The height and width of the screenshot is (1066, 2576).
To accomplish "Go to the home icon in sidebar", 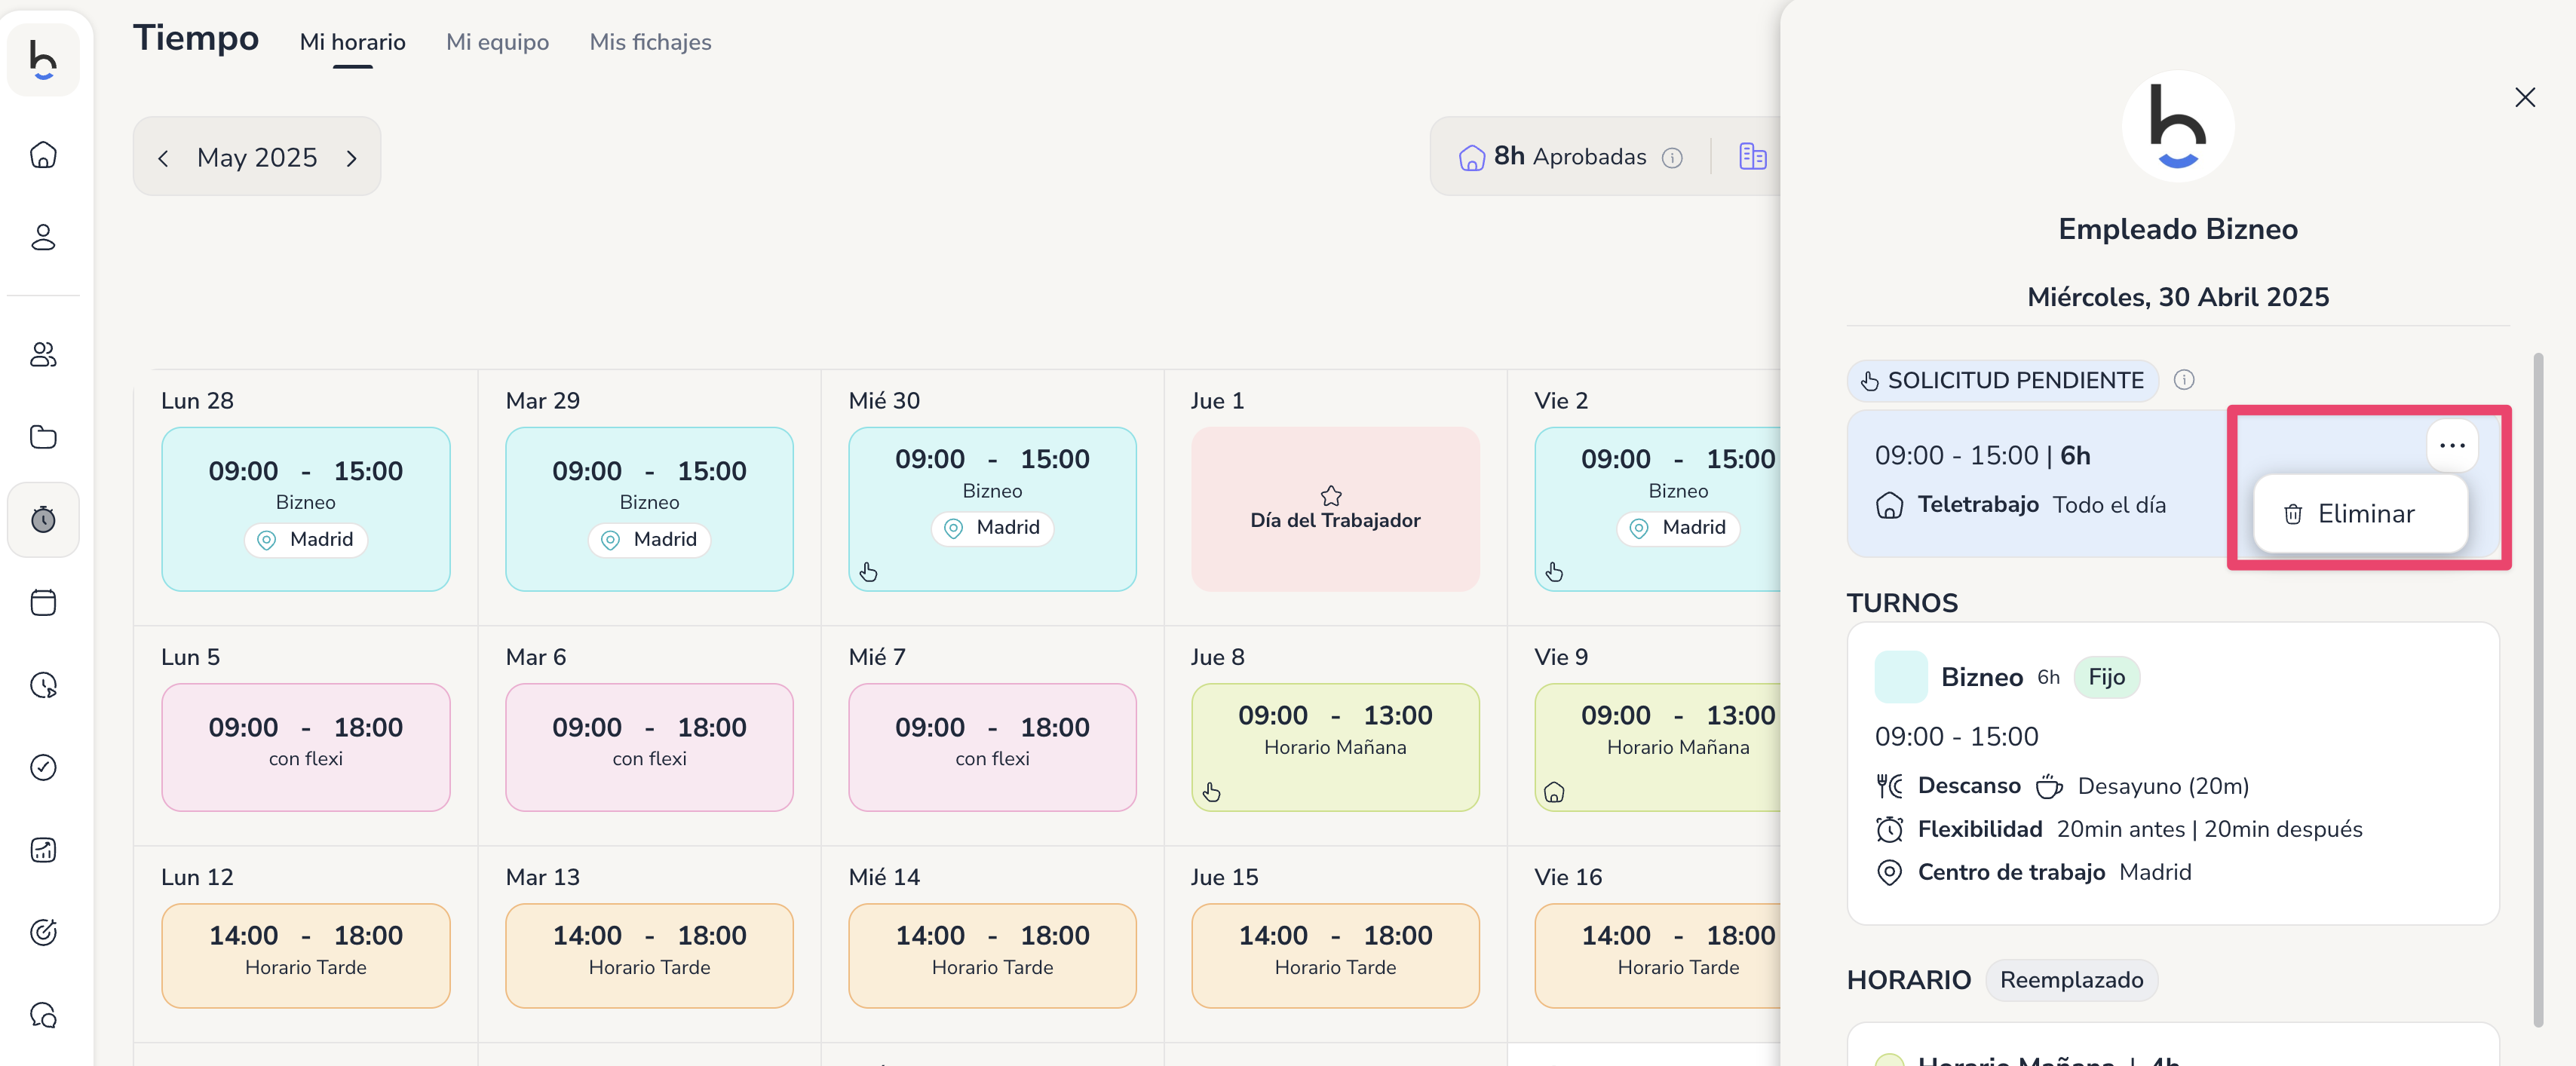I will (43, 155).
